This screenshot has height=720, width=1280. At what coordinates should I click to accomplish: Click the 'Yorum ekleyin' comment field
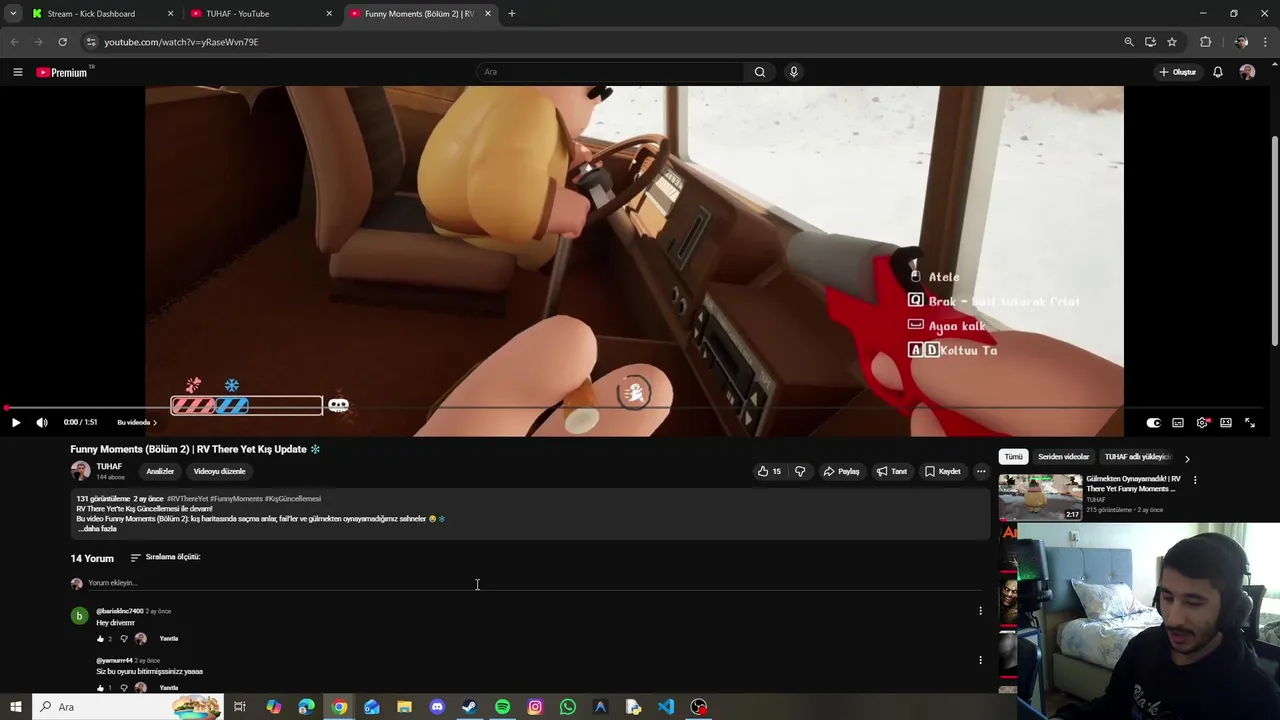pyautogui.click(x=535, y=583)
